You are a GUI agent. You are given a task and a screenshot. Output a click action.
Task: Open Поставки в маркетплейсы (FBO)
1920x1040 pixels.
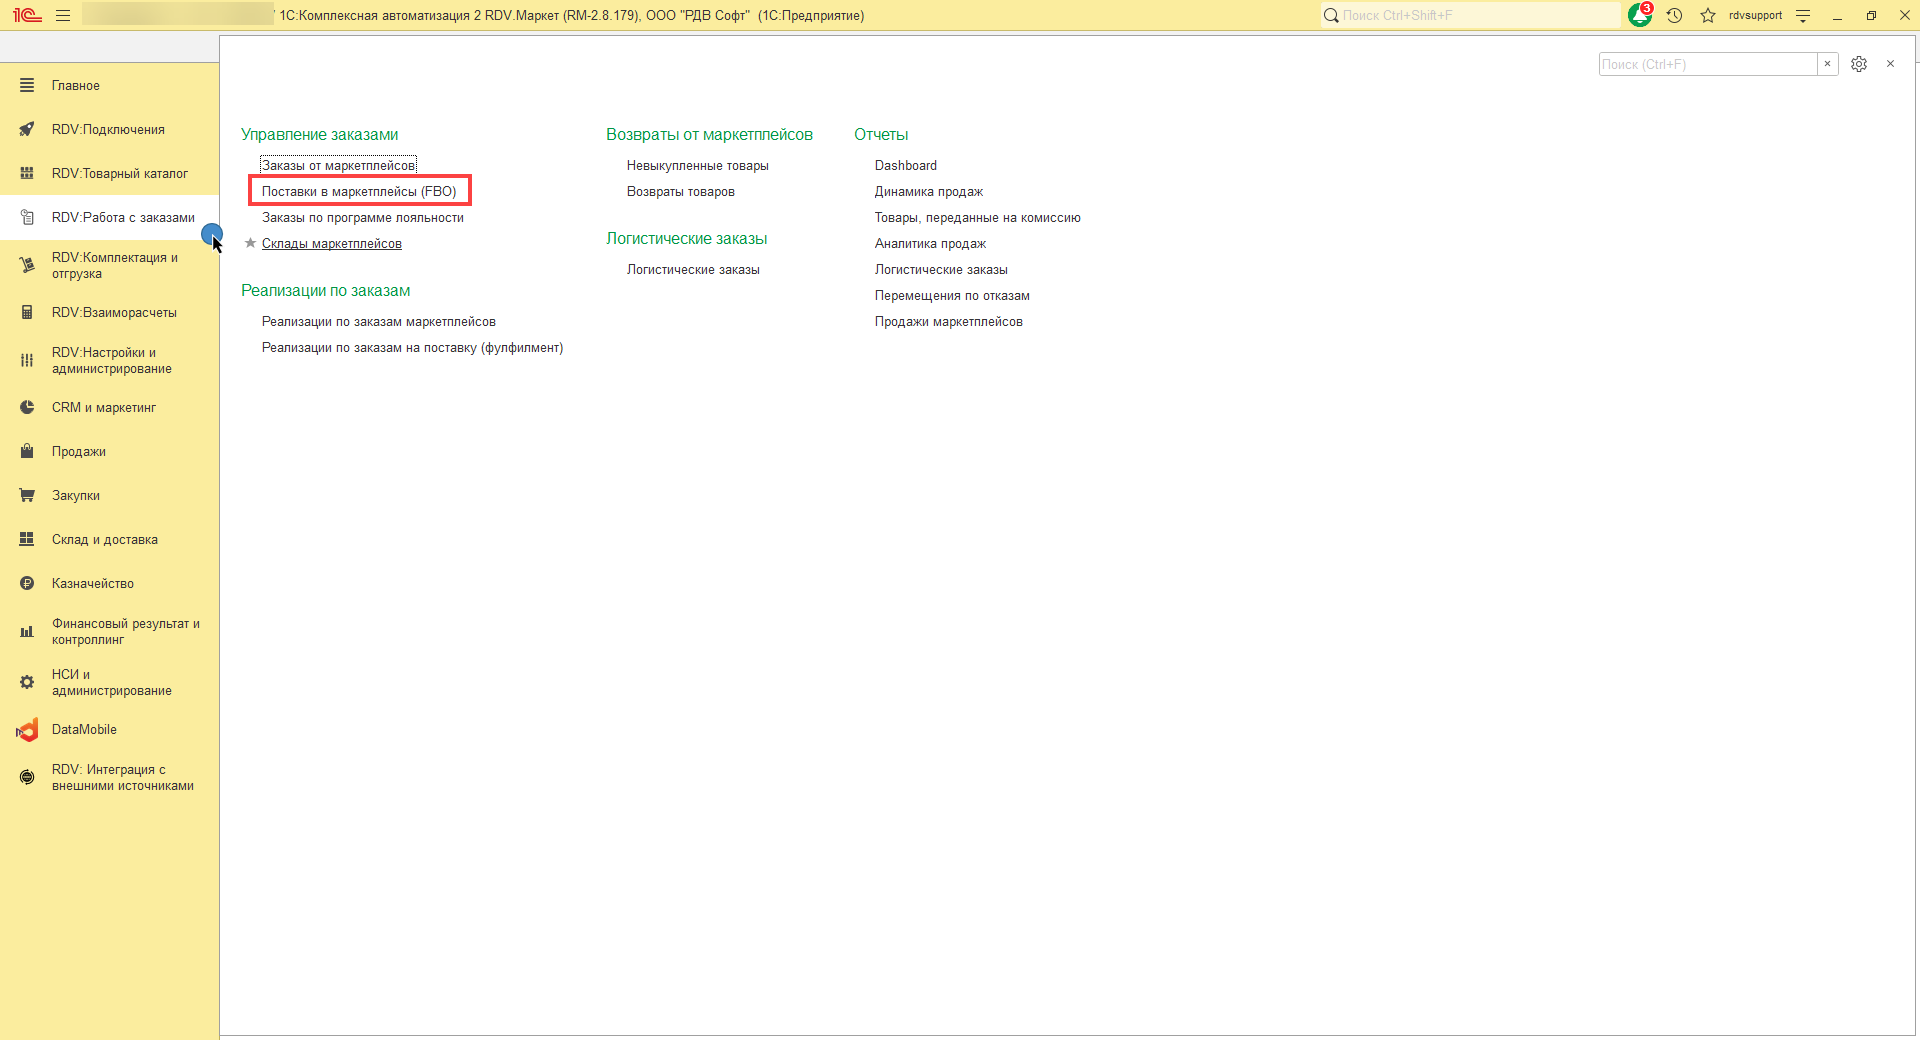click(x=359, y=192)
